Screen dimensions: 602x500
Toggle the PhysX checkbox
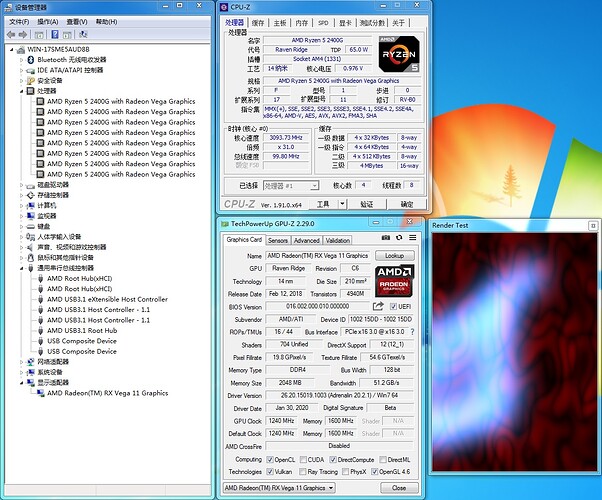pyautogui.click(x=345, y=472)
